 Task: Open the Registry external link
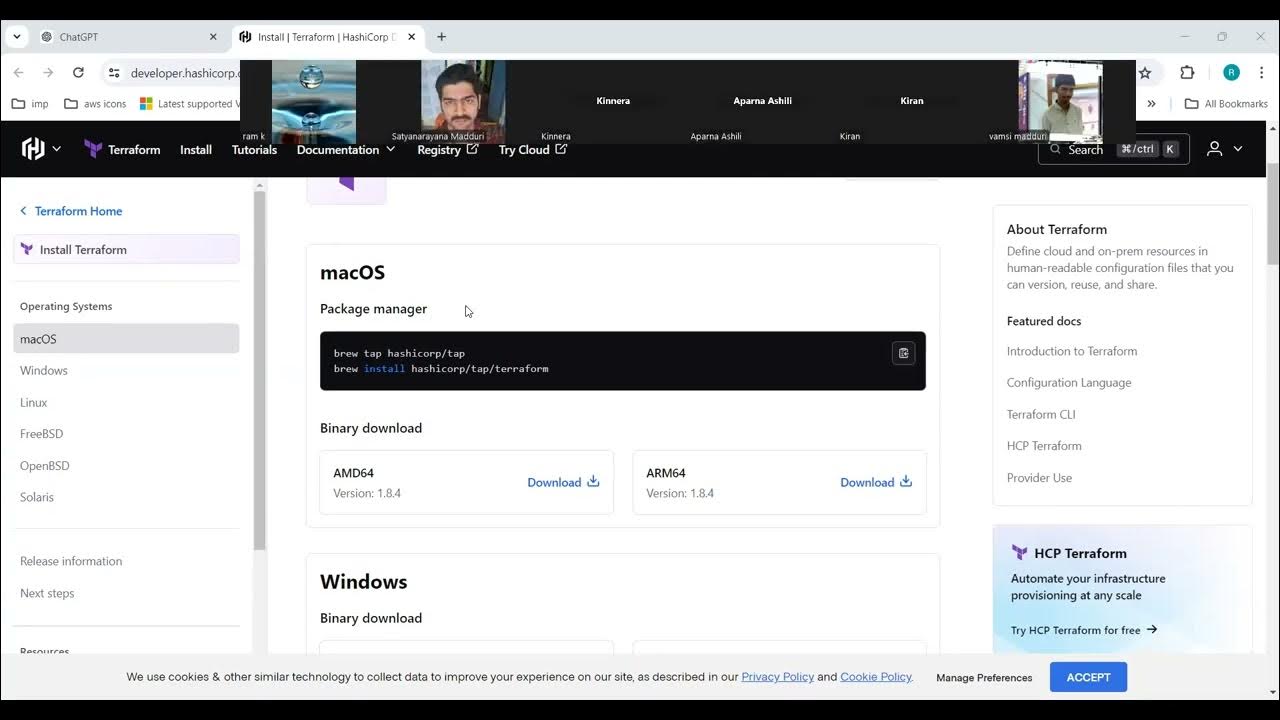[448, 149]
